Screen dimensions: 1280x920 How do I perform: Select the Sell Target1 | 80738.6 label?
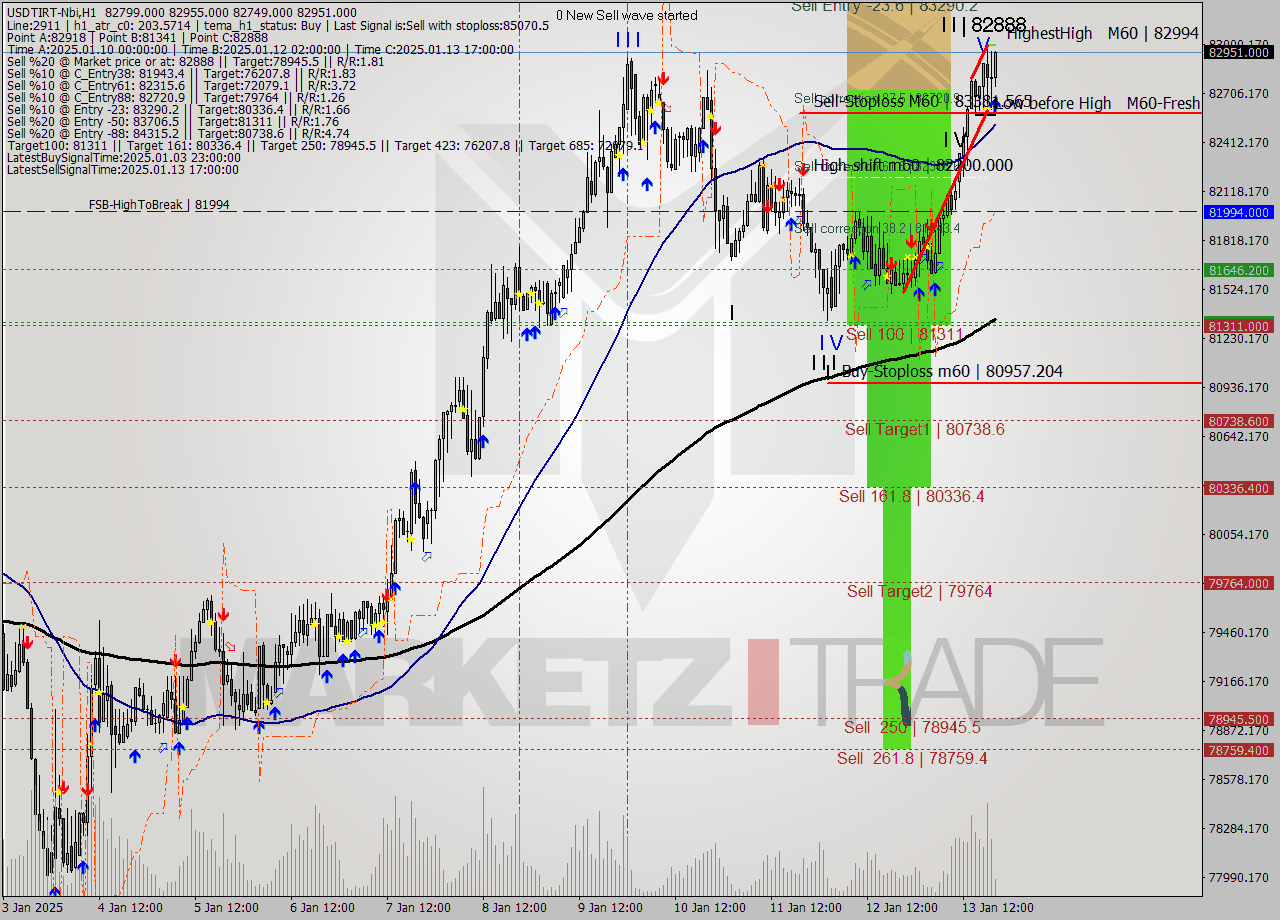(x=925, y=429)
